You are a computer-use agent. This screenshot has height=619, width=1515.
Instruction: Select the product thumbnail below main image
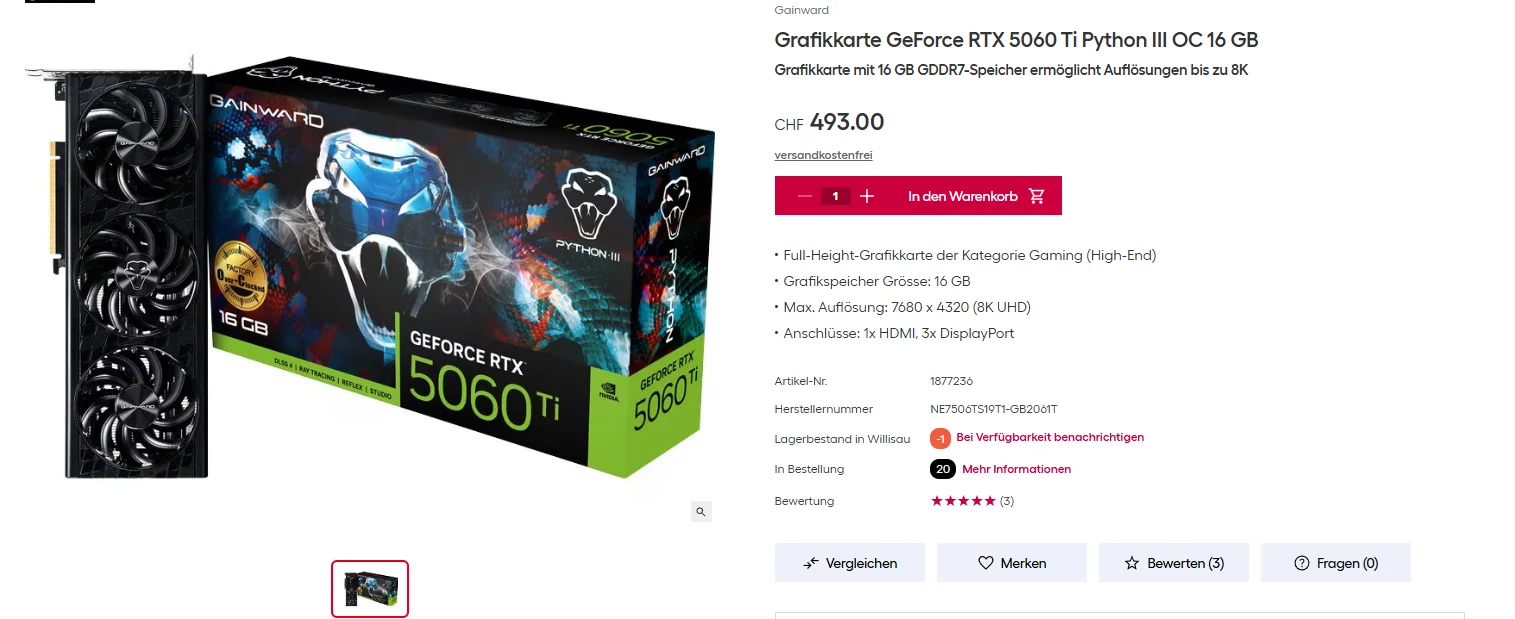pyautogui.click(x=370, y=589)
